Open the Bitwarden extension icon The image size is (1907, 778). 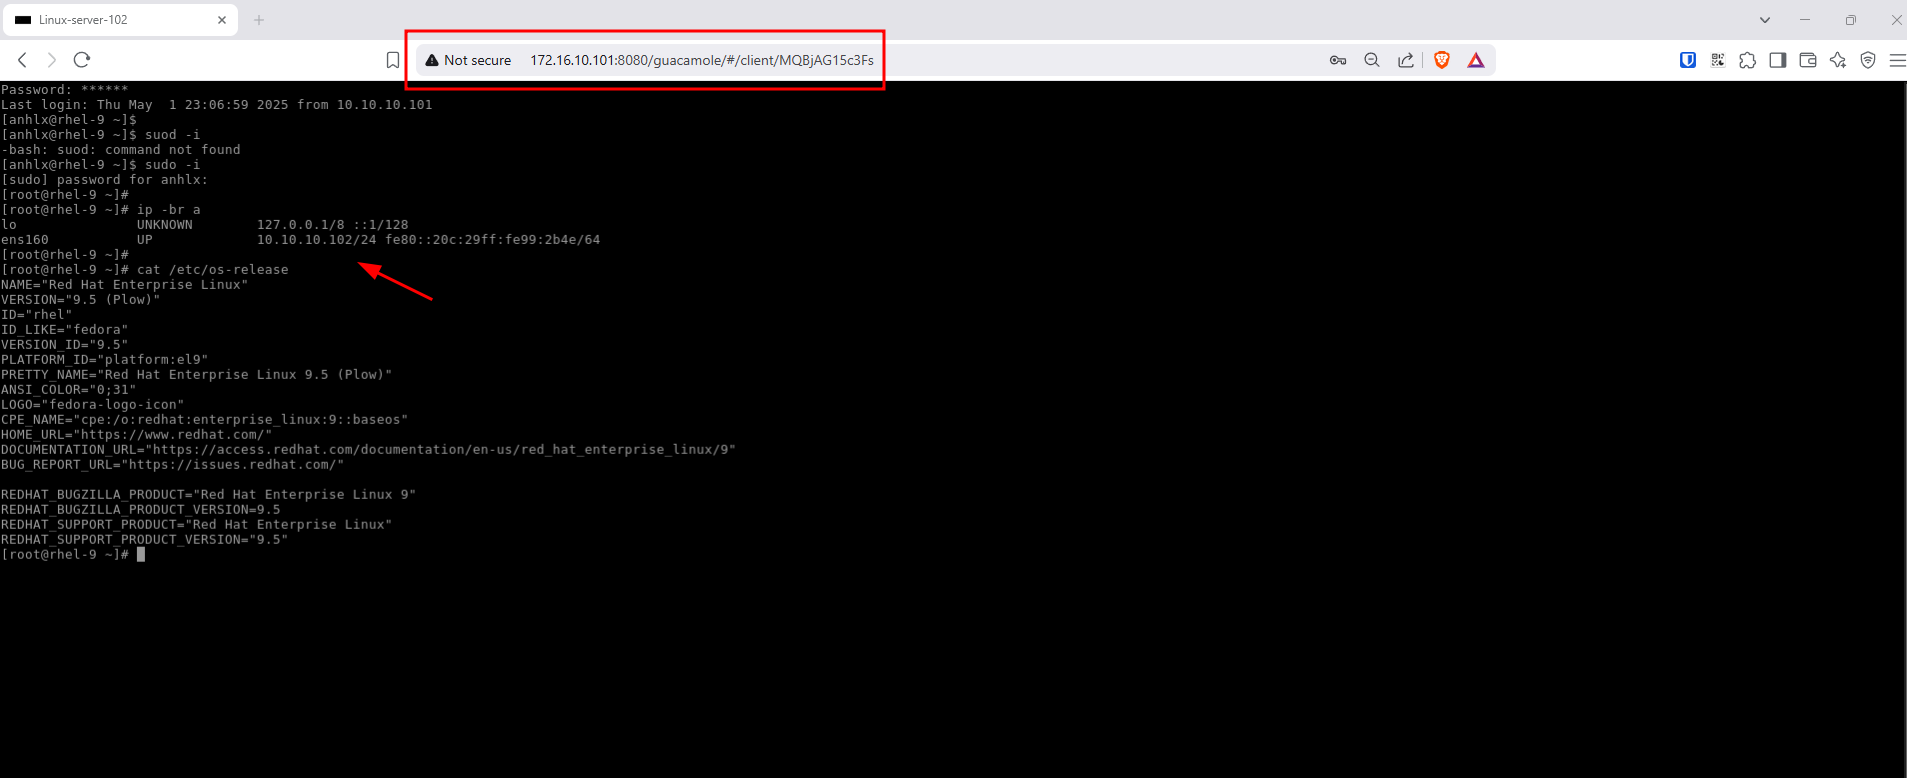click(x=1688, y=60)
